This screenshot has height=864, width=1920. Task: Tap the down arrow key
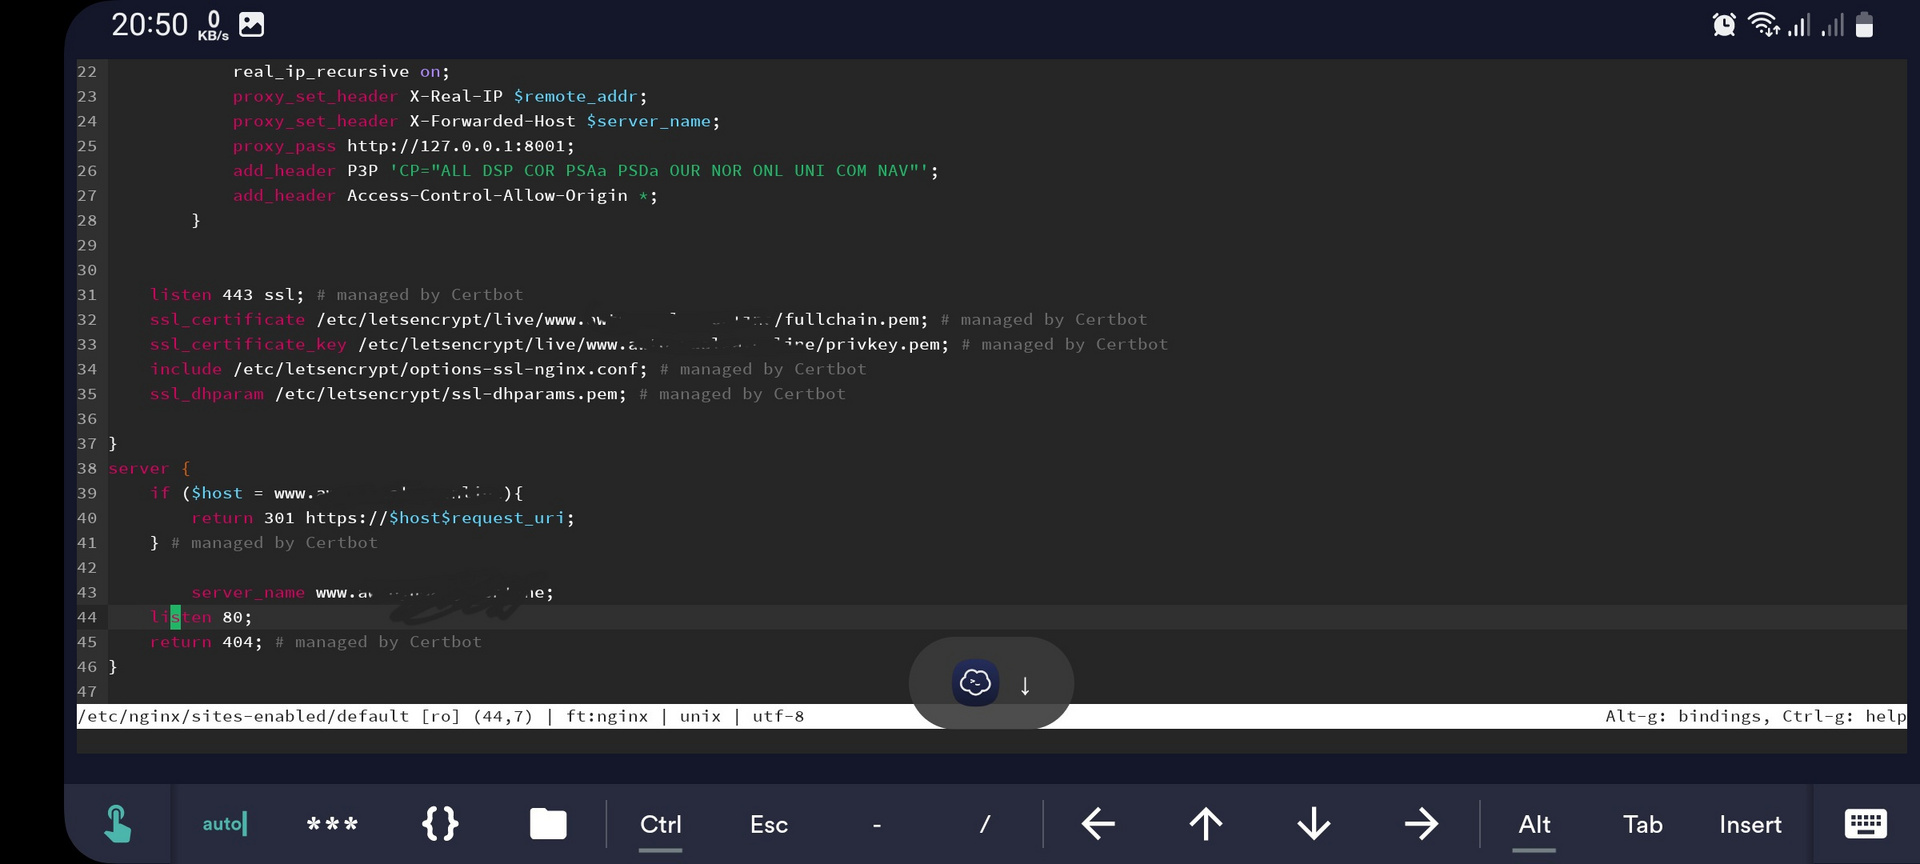pyautogui.click(x=1314, y=824)
